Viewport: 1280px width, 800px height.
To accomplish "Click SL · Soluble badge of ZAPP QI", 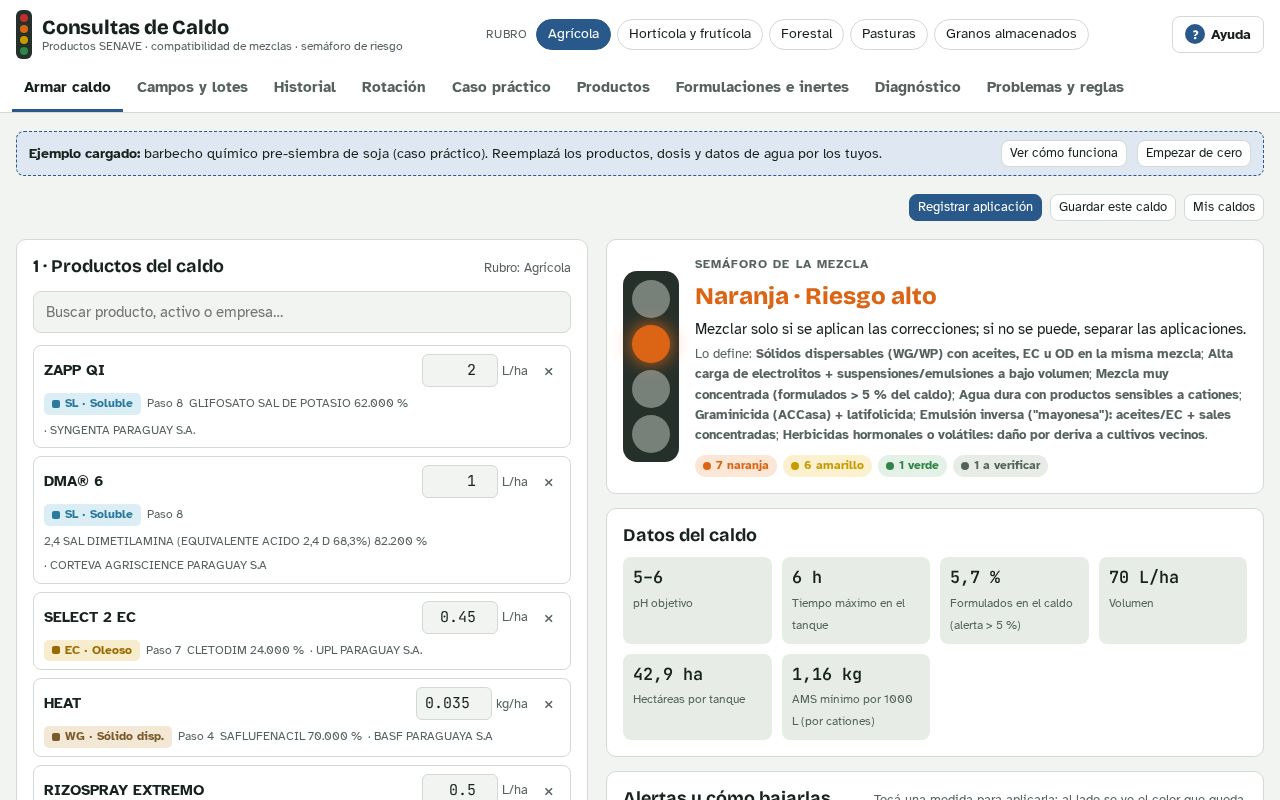I will pyautogui.click(x=92, y=403).
